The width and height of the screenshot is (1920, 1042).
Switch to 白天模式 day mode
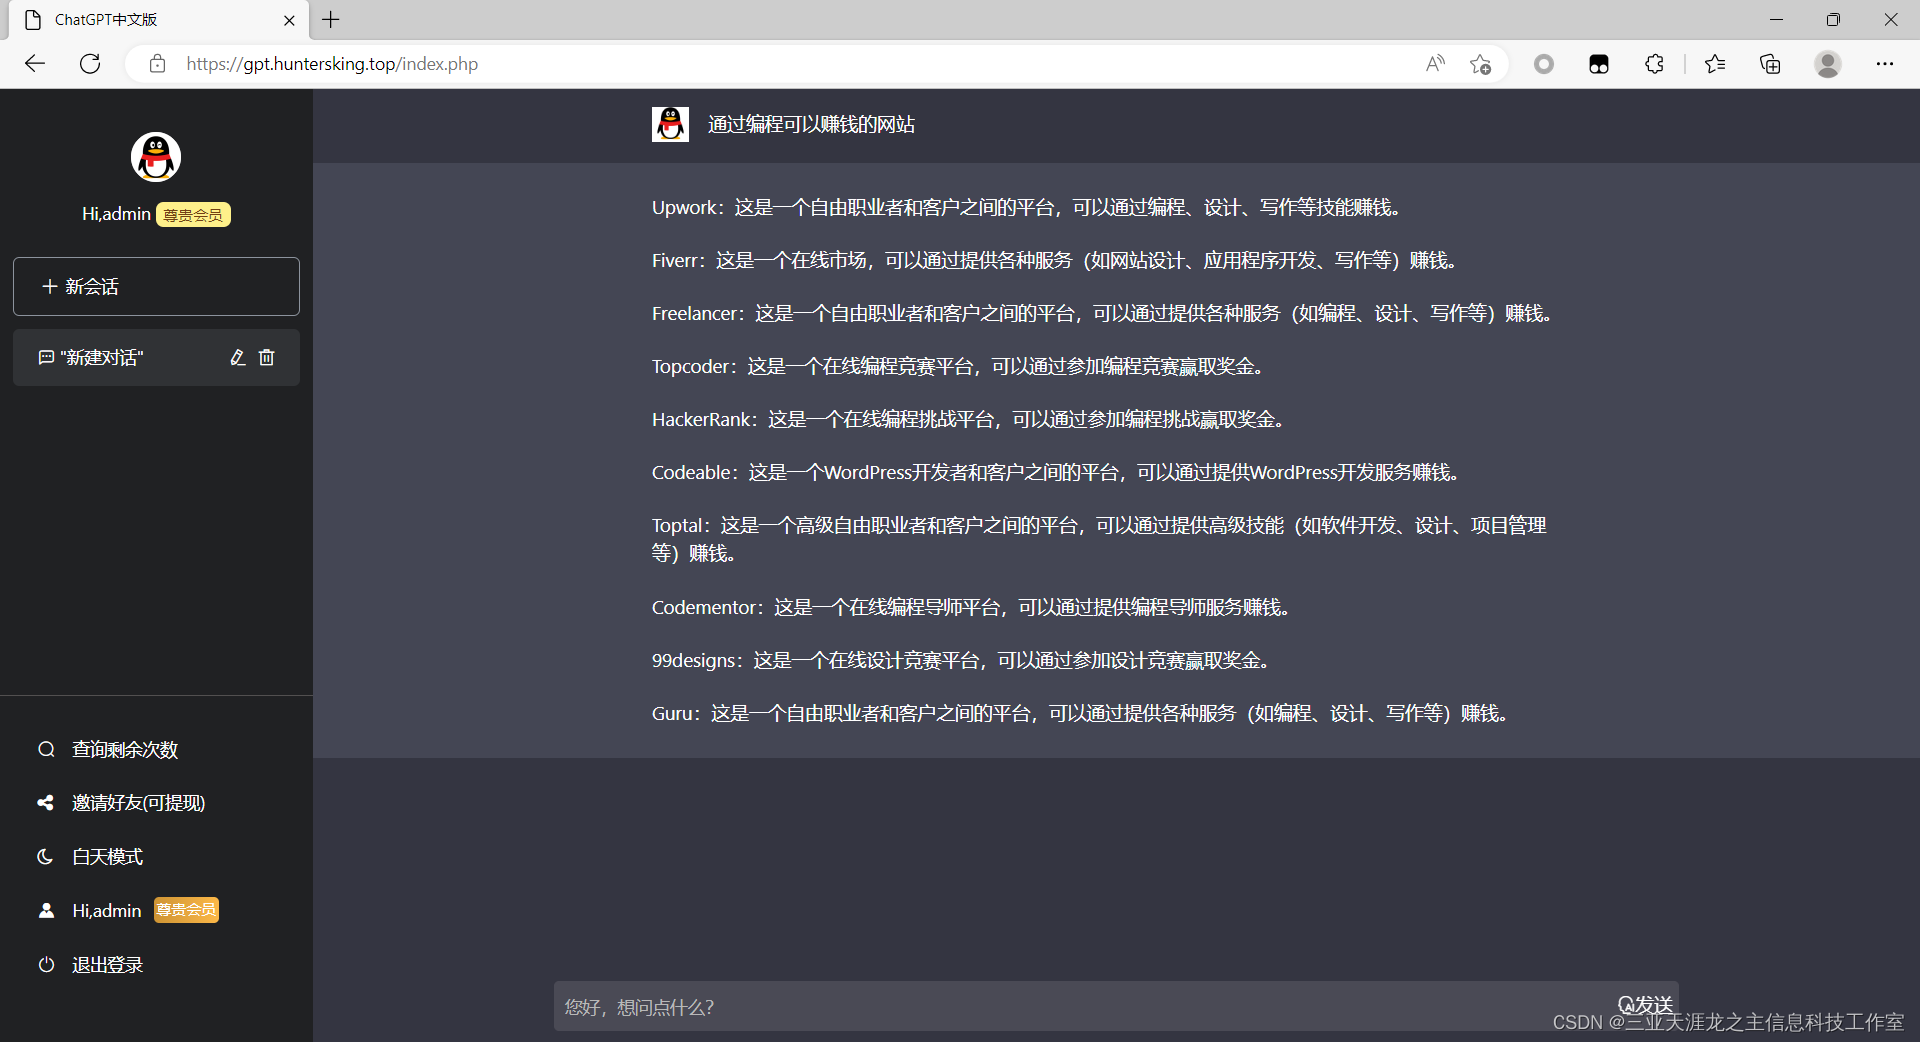coord(107,857)
